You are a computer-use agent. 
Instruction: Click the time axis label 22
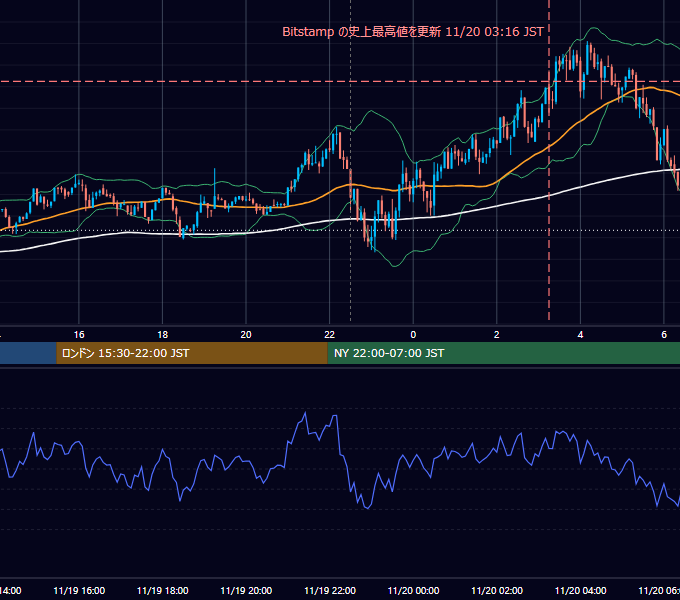[330, 335]
